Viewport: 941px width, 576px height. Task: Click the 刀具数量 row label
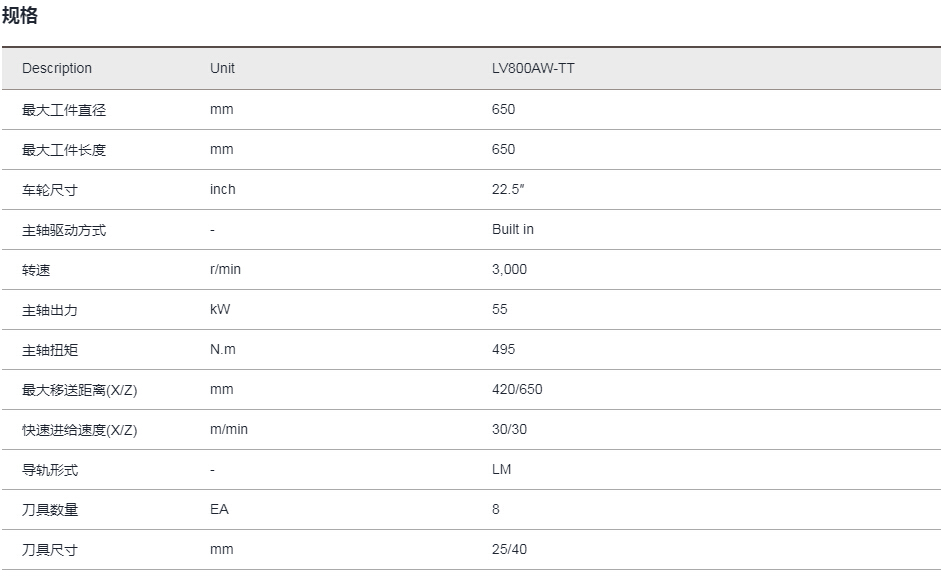tap(50, 510)
